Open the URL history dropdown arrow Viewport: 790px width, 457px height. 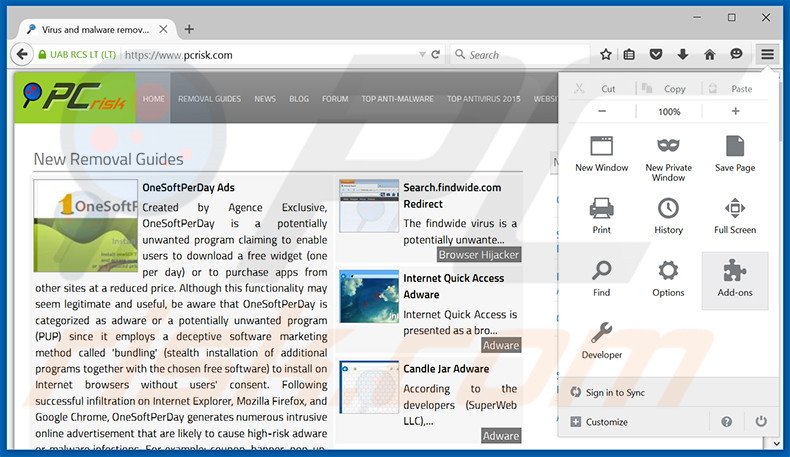tap(422, 54)
